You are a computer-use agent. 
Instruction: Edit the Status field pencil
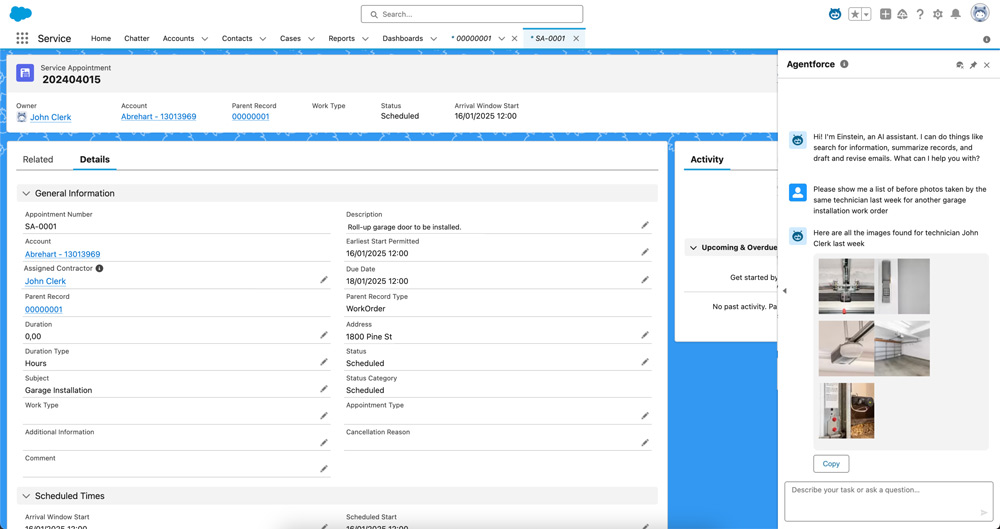645,362
